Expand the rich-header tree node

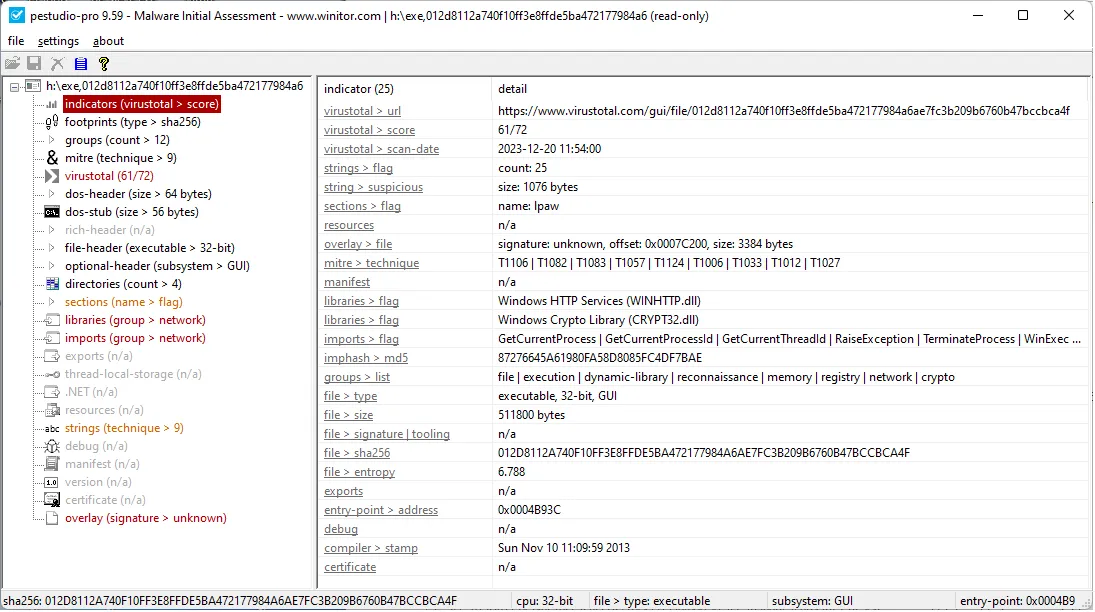click(51, 230)
